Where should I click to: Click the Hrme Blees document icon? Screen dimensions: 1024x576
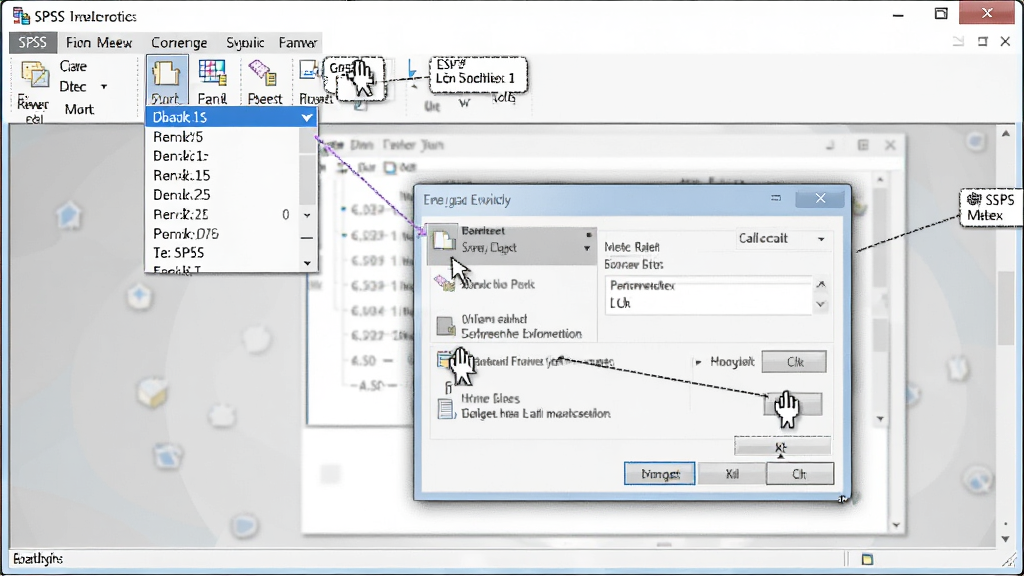pos(446,409)
